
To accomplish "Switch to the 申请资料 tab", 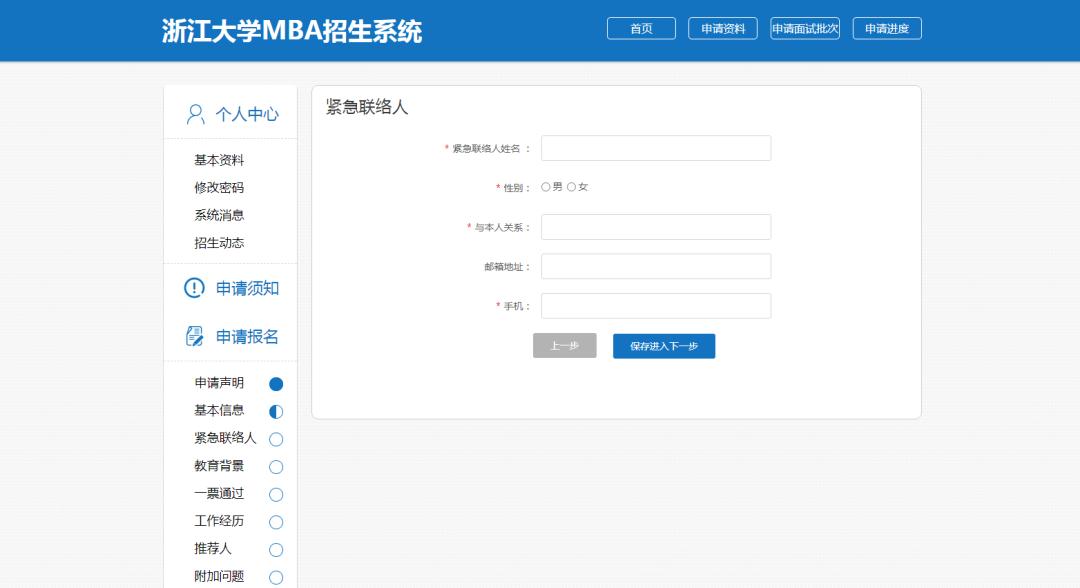I will [x=723, y=28].
